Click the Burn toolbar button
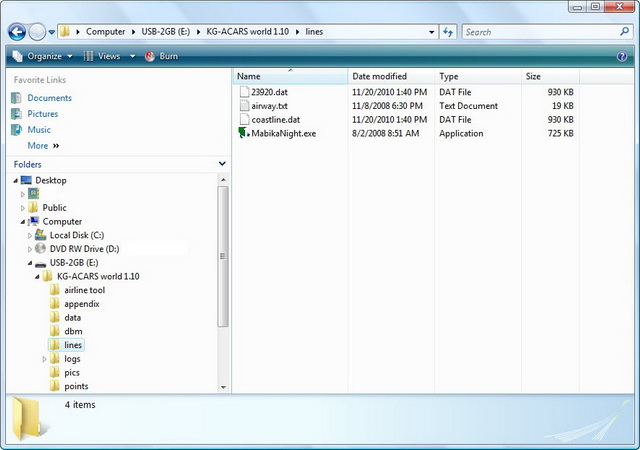The image size is (640, 450). tap(161, 57)
